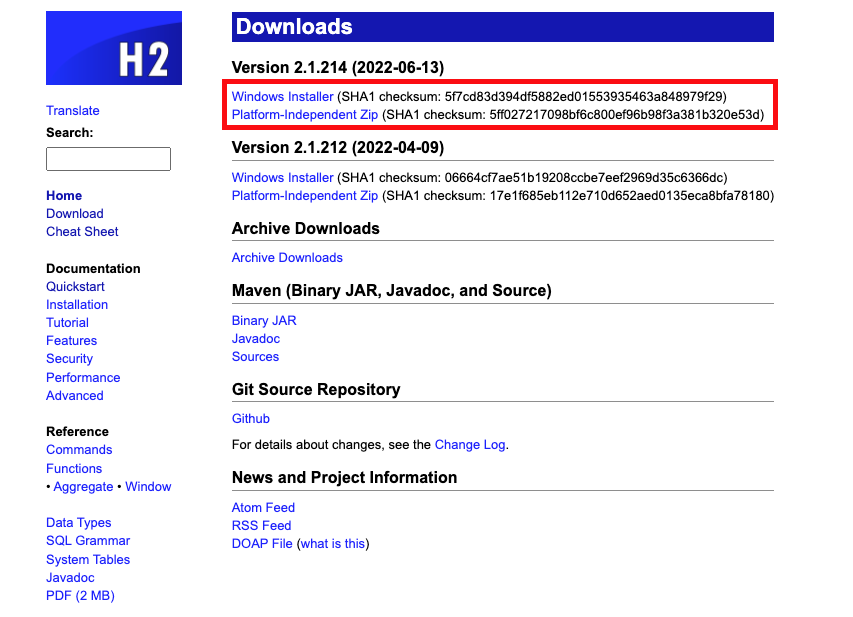Open the Maven Javadoc link

point(256,338)
